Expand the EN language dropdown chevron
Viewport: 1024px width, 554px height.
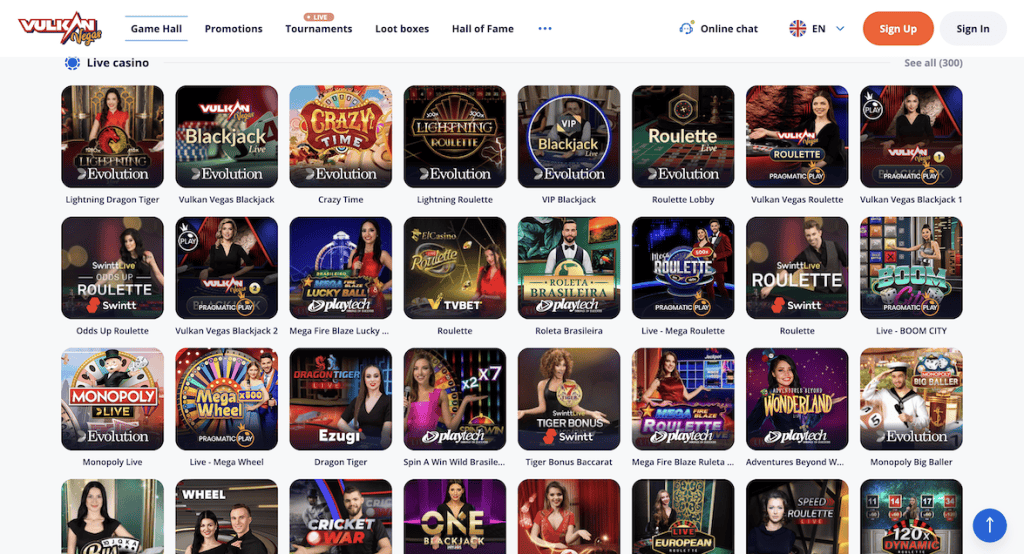coord(840,29)
